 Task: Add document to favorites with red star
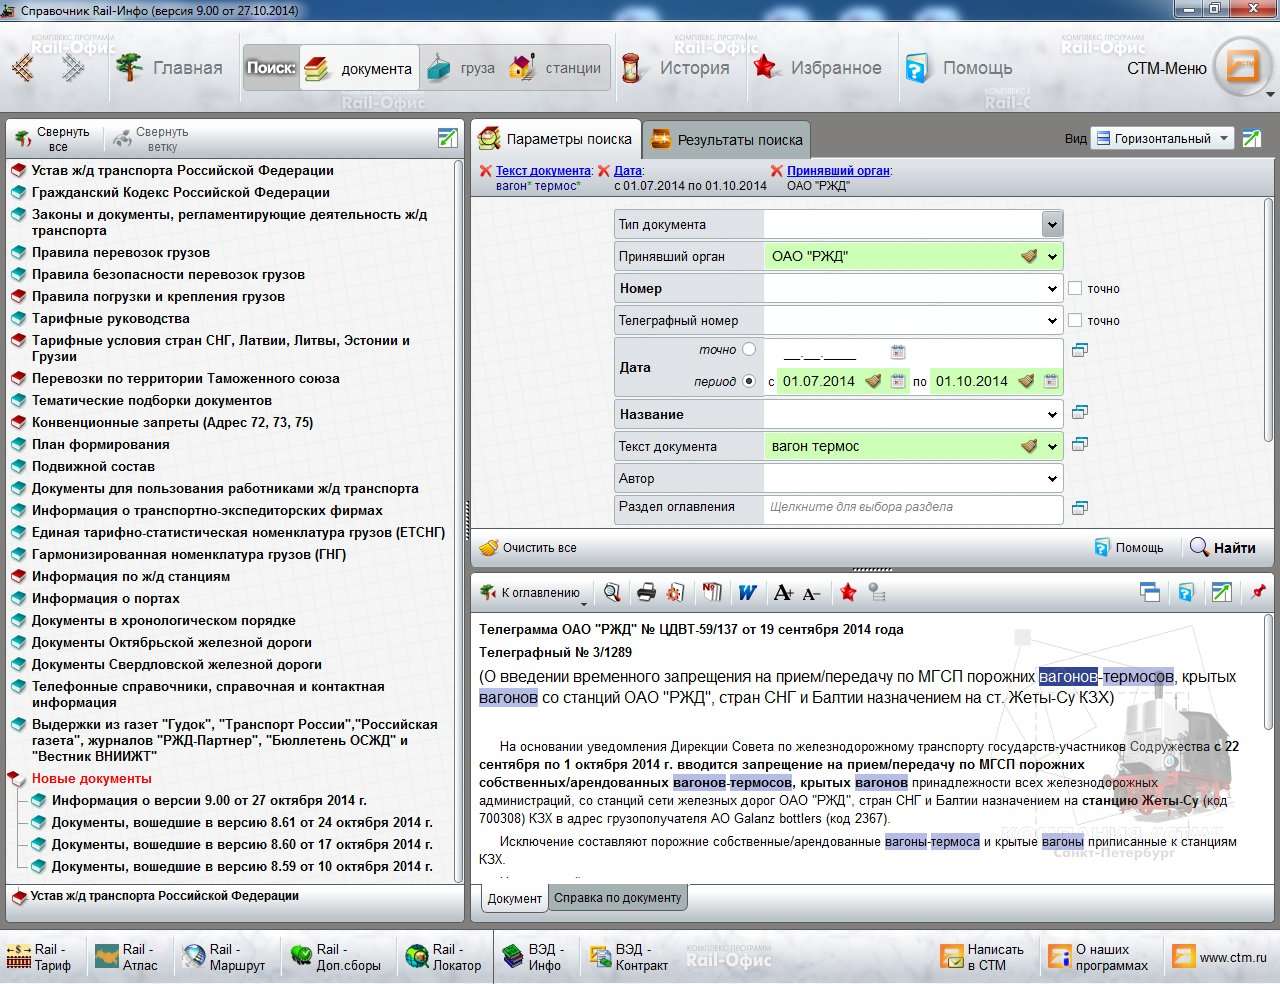[848, 593]
